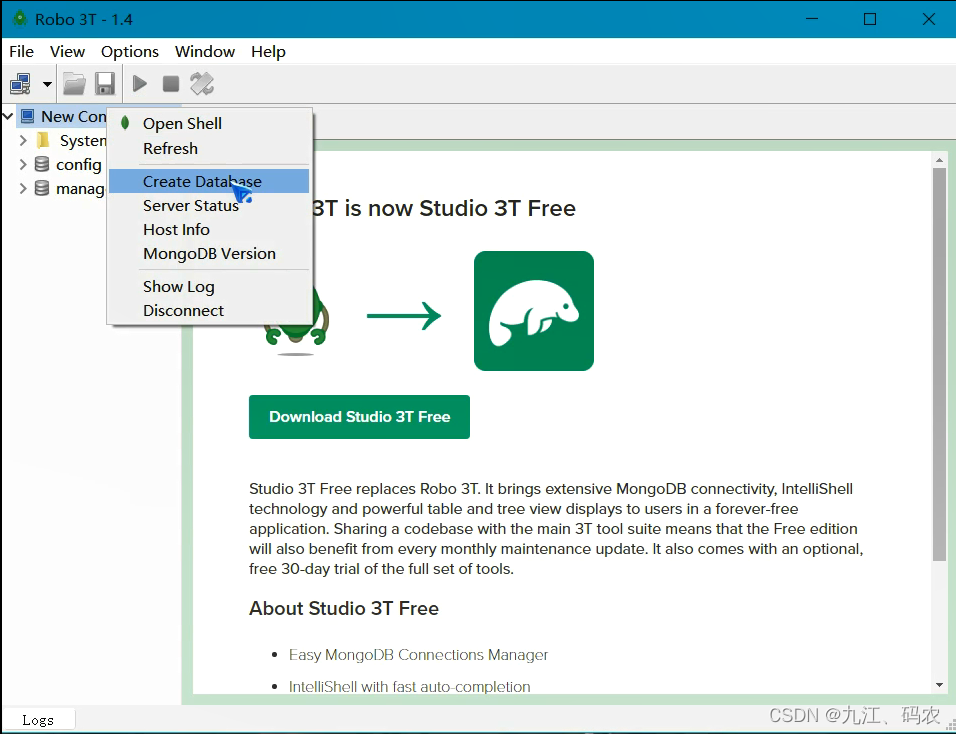Click the Robo 3T app icon in title bar

pos(20,19)
